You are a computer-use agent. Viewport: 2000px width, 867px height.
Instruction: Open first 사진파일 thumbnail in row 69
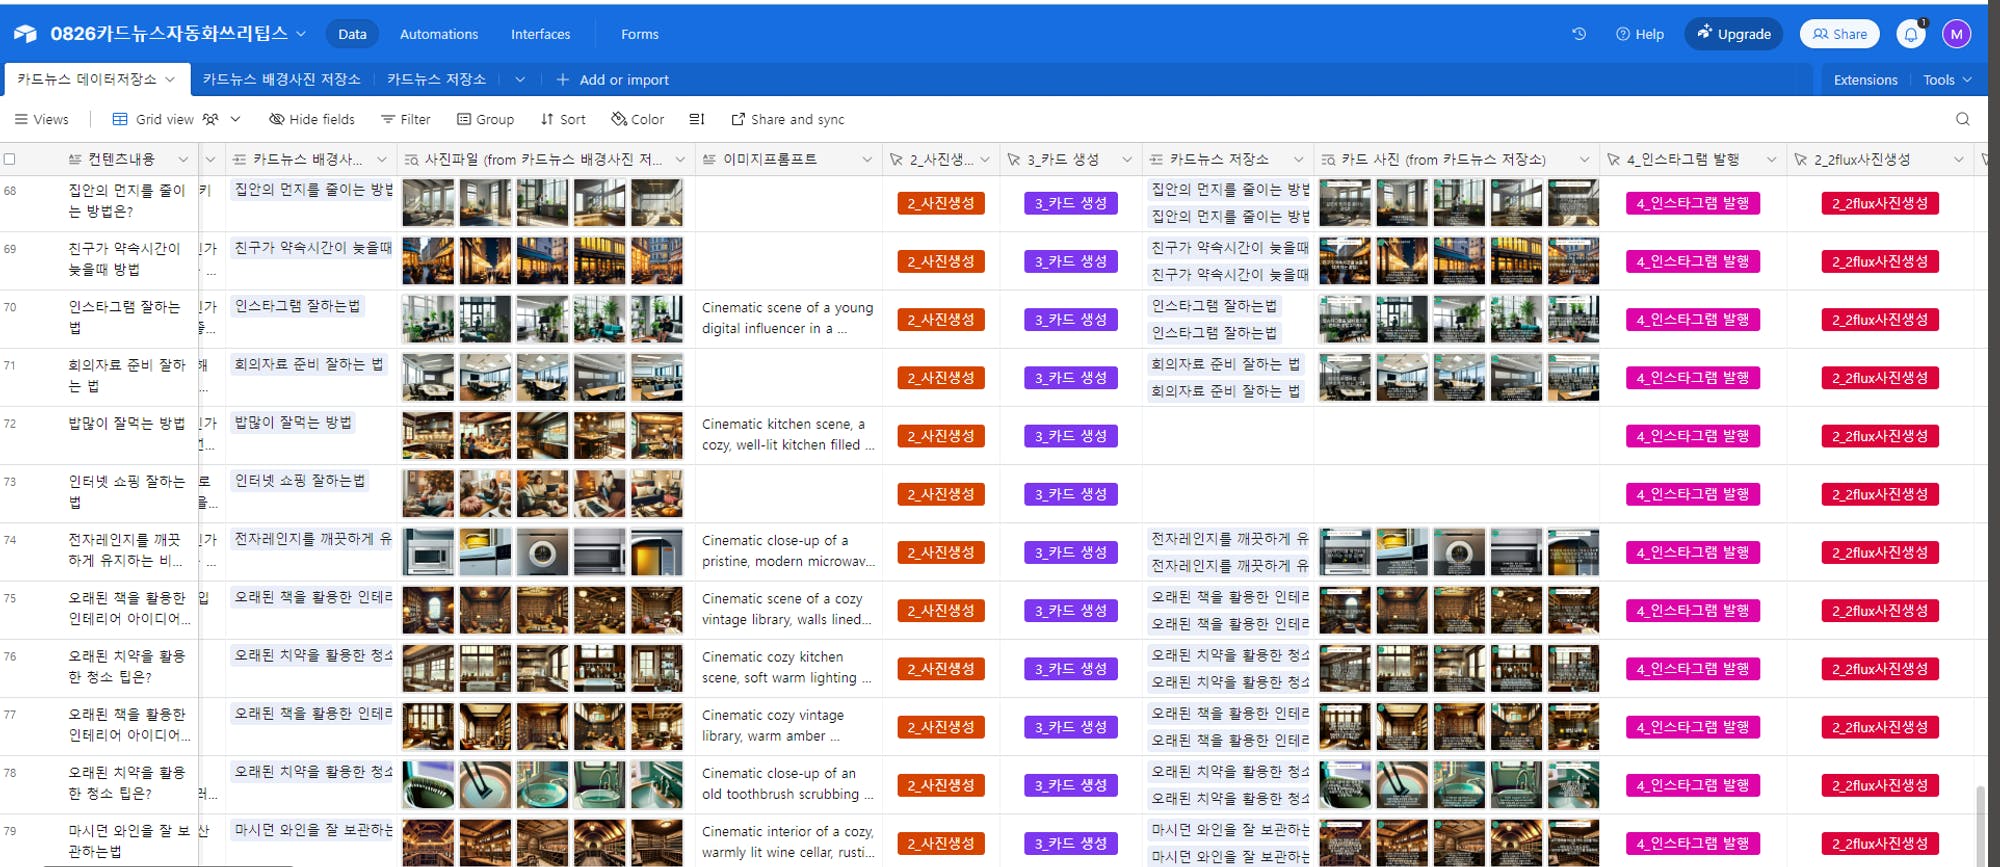coord(428,261)
